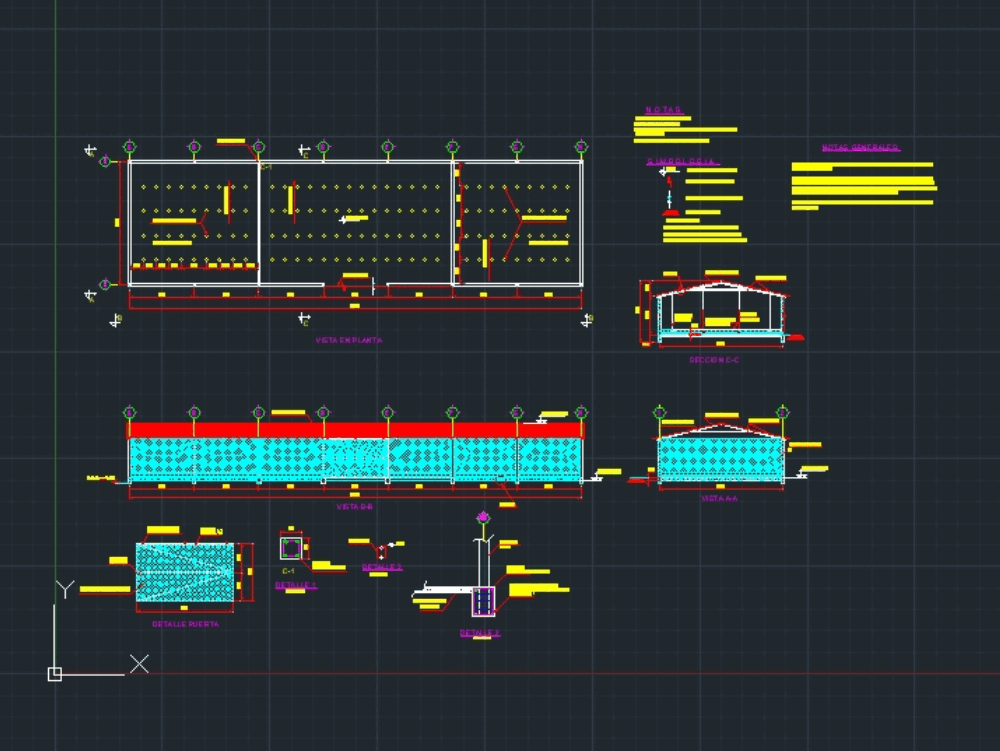Click the UCS icon's Y axis label
The width and height of the screenshot is (1000, 751).
pos(64,588)
